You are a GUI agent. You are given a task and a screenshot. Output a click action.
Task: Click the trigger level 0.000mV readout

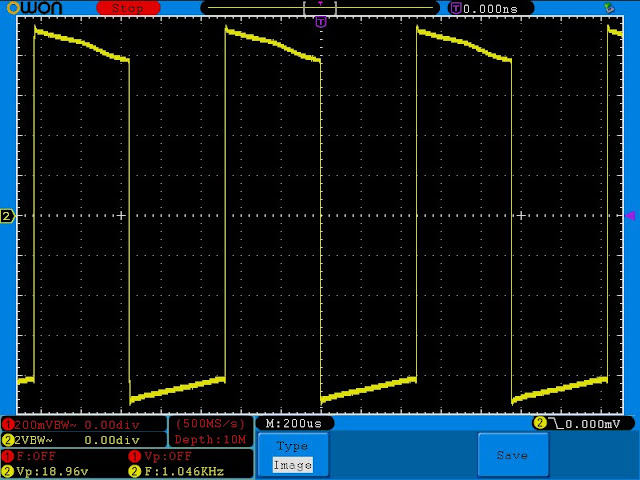click(x=592, y=424)
